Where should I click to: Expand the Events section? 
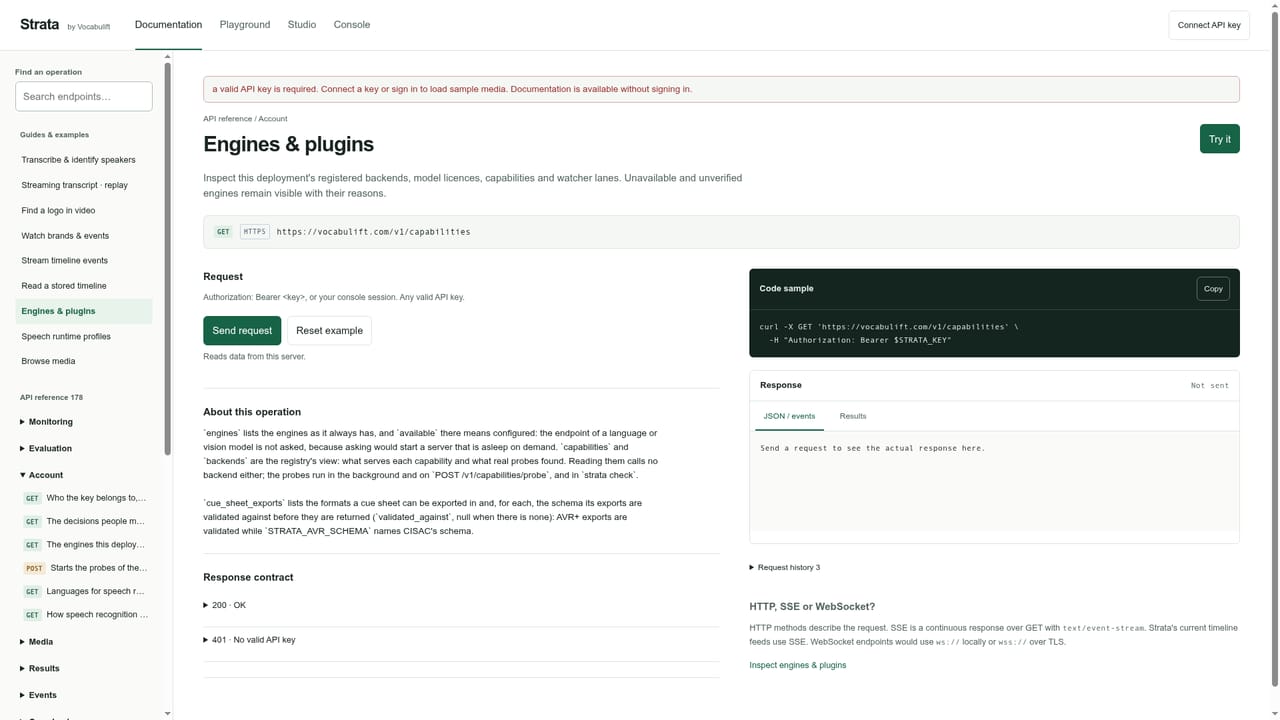pyautogui.click(x=84, y=695)
